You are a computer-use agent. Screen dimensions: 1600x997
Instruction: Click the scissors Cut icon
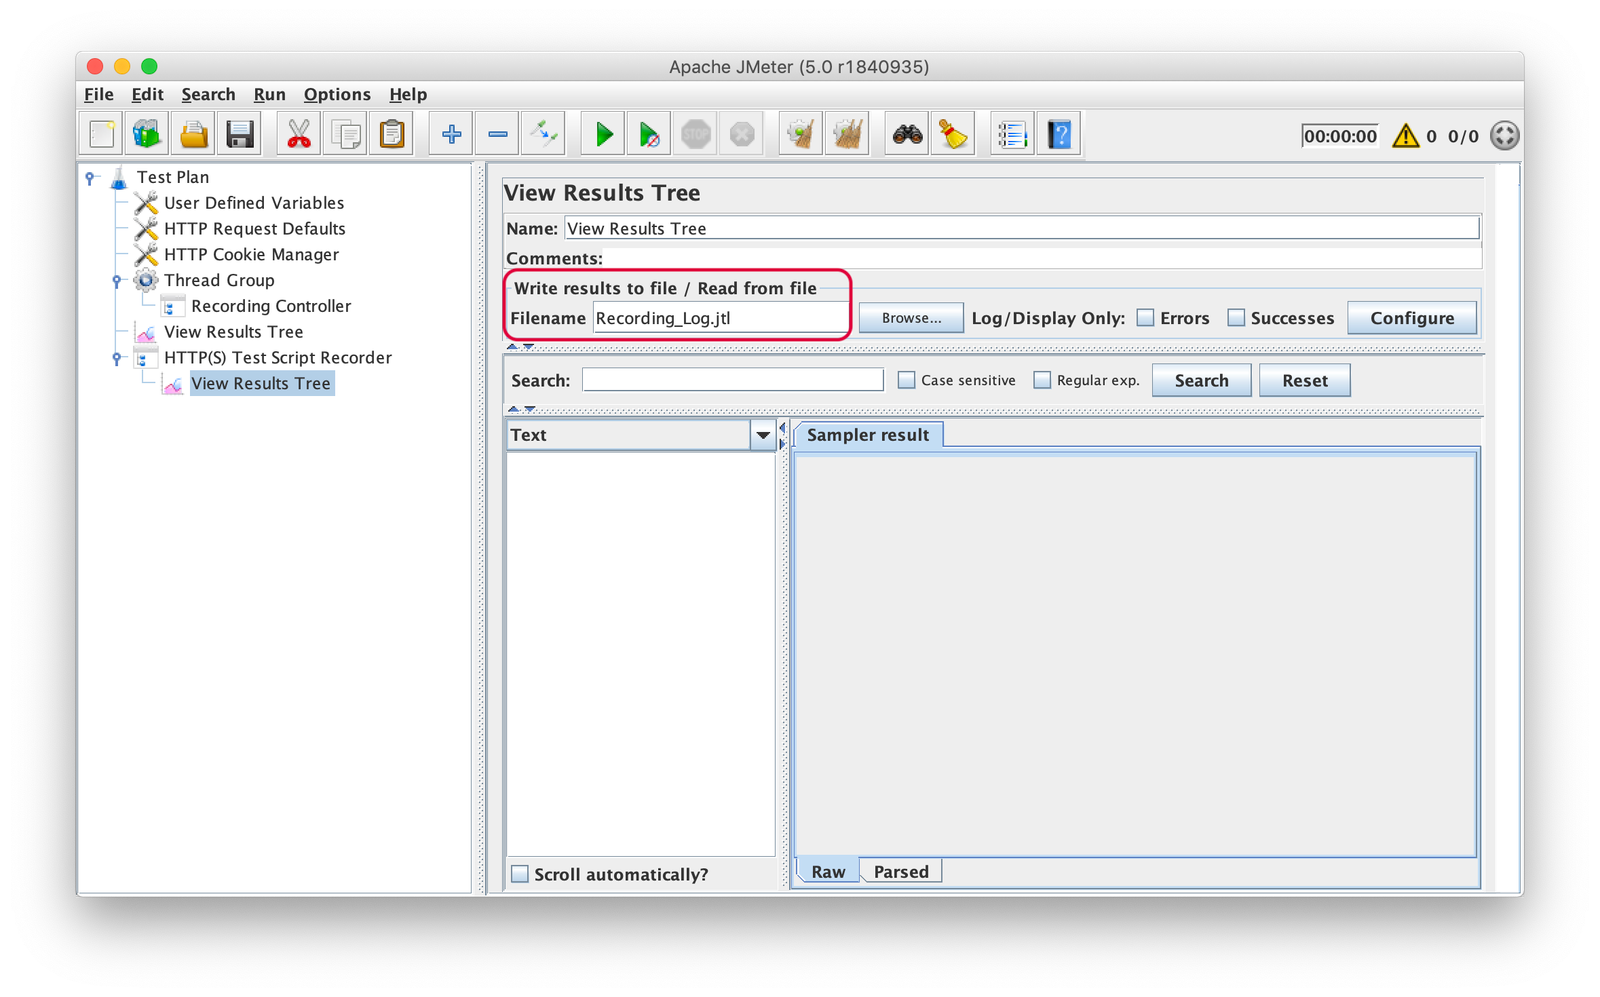pyautogui.click(x=298, y=134)
